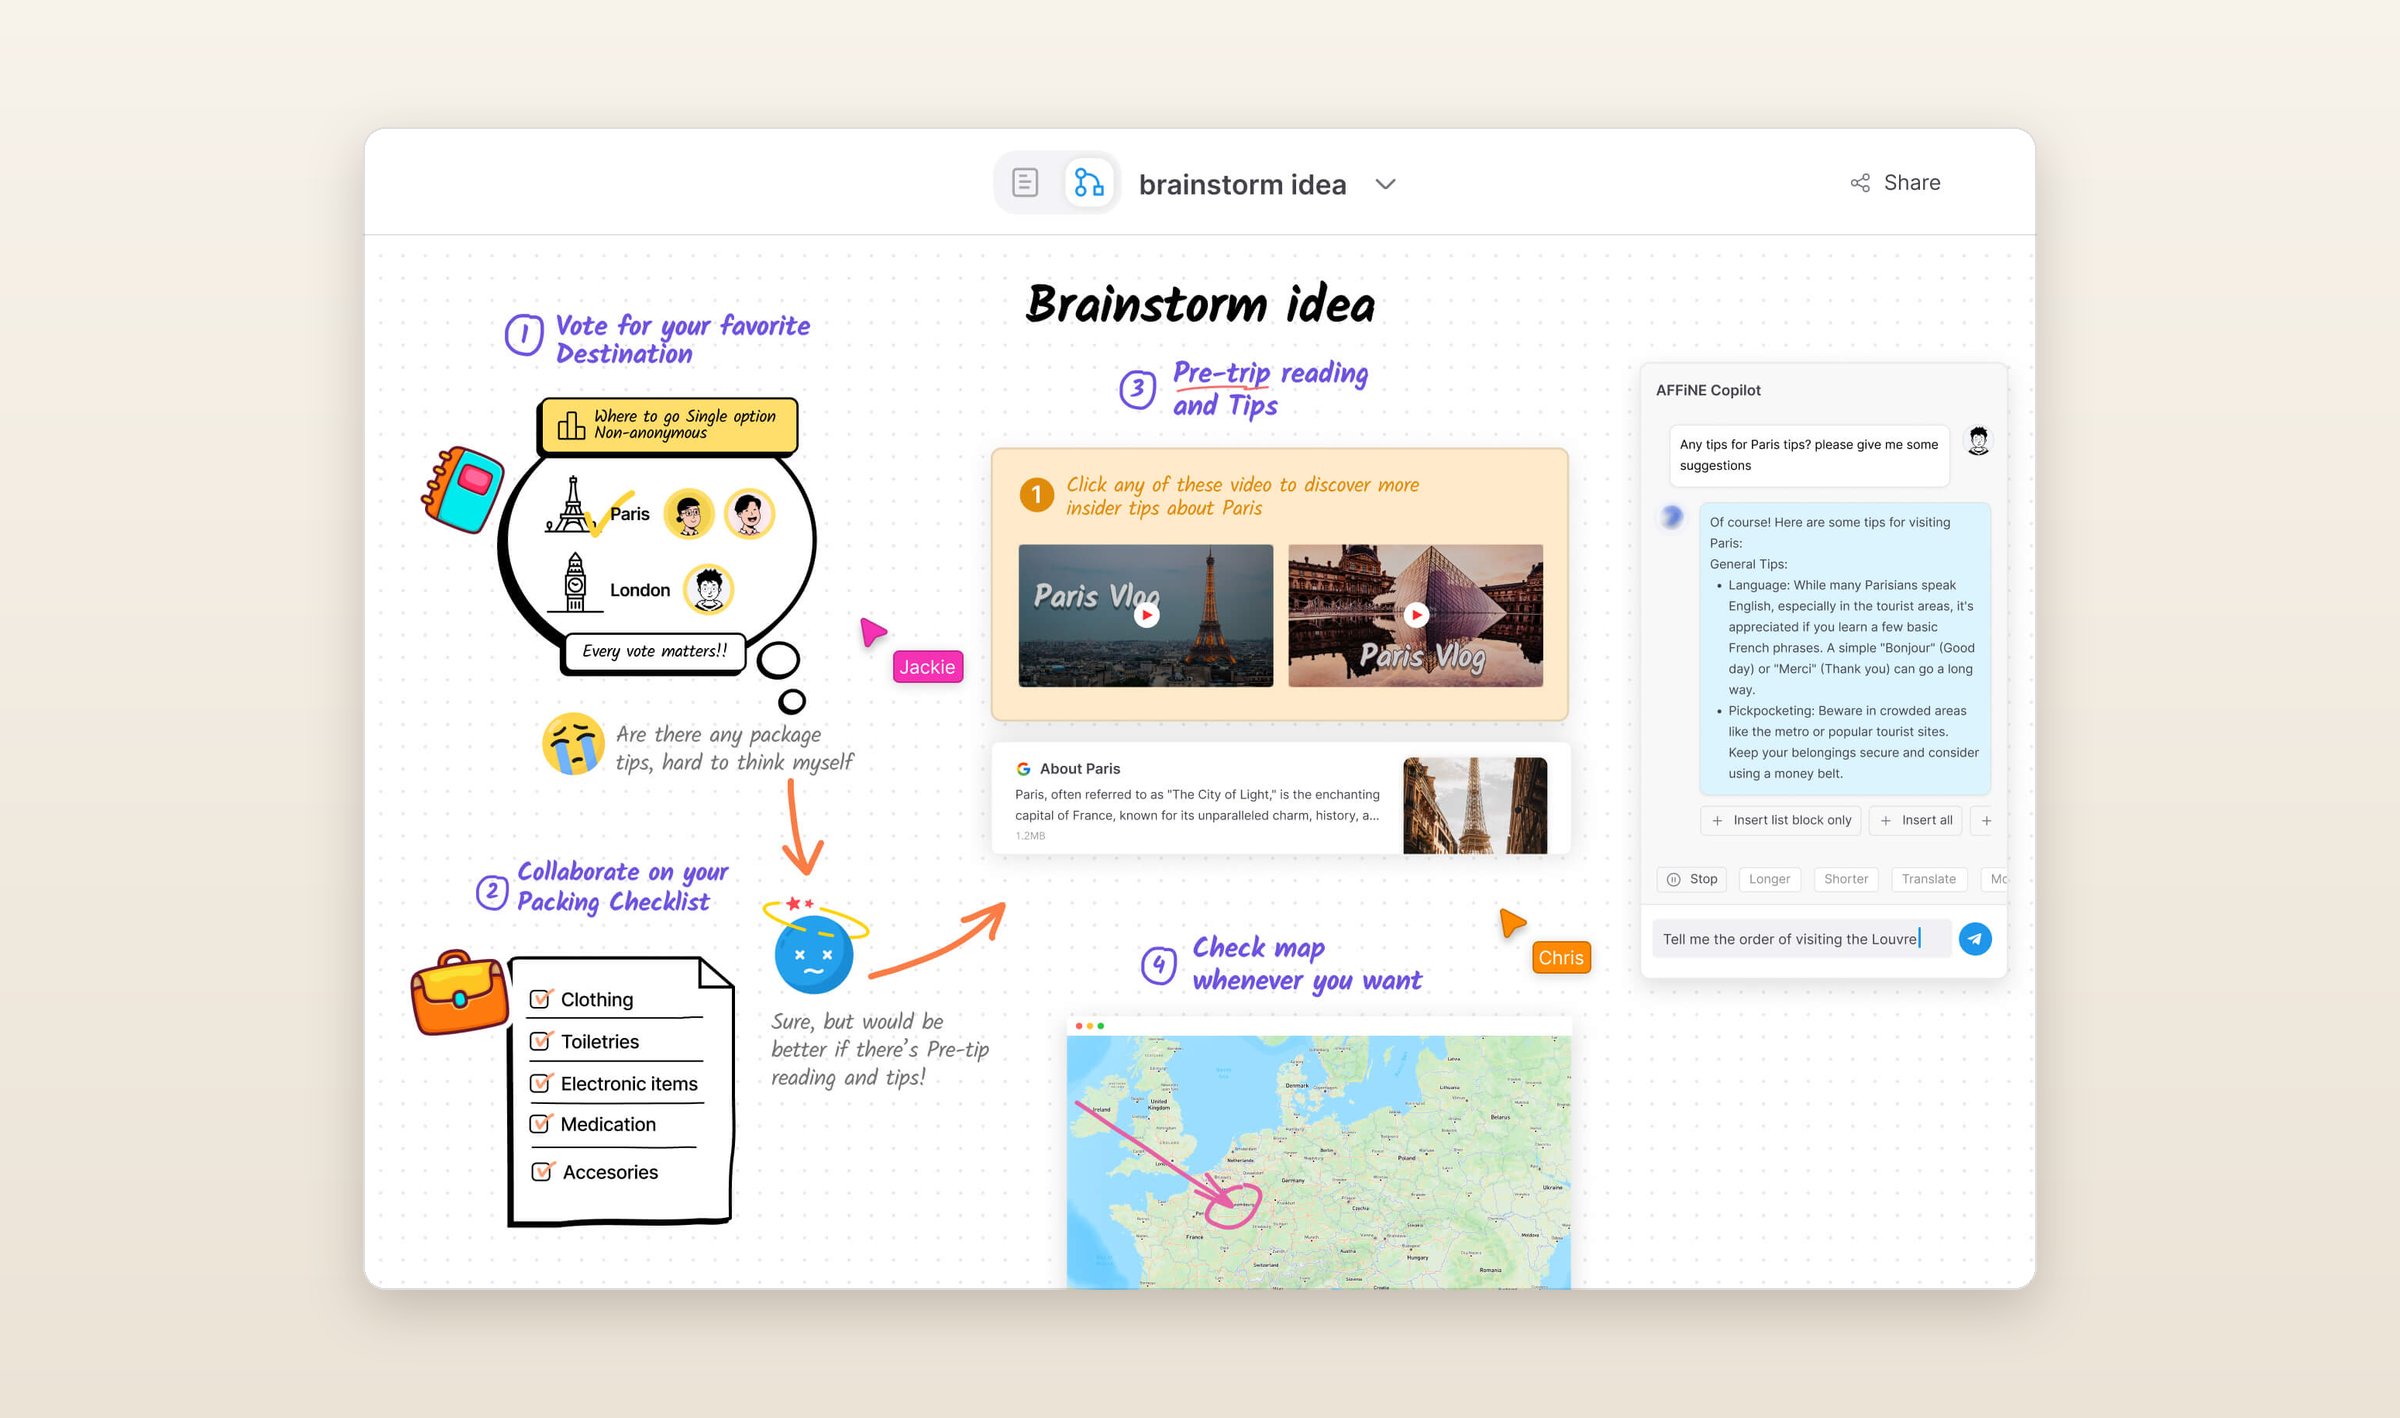Image resolution: width=2400 pixels, height=1418 pixels.
Task: Click the Insert all button
Action: pyautogui.click(x=1916, y=820)
